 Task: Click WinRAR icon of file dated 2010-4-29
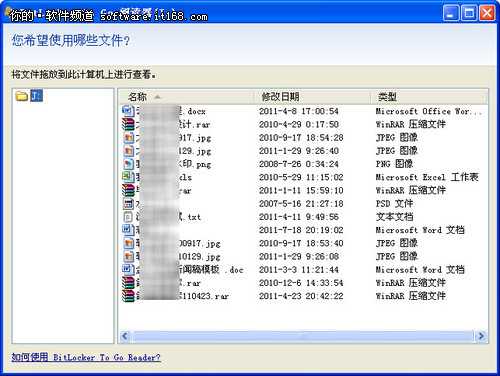[128, 124]
